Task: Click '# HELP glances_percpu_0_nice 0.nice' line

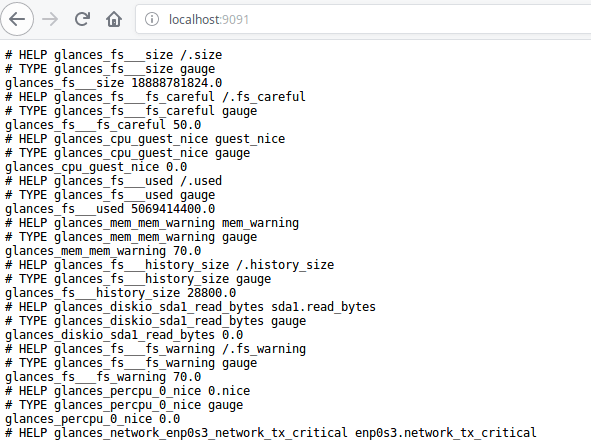Action: click(x=127, y=391)
